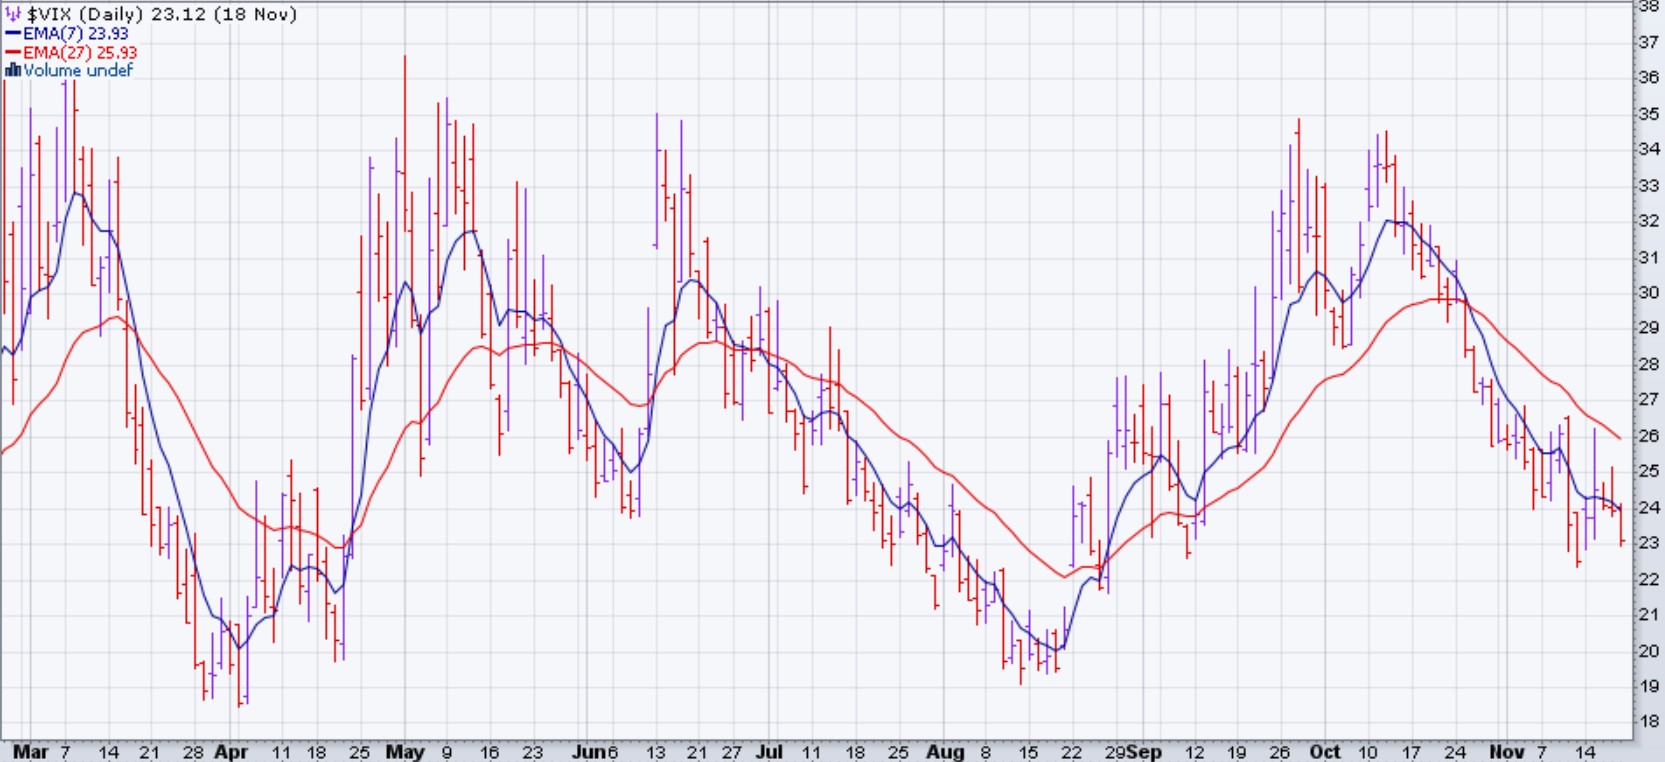Click the blue EMA(7) line swatch in legend
The width and height of the screenshot is (1665, 762).
pyautogui.click(x=13, y=34)
